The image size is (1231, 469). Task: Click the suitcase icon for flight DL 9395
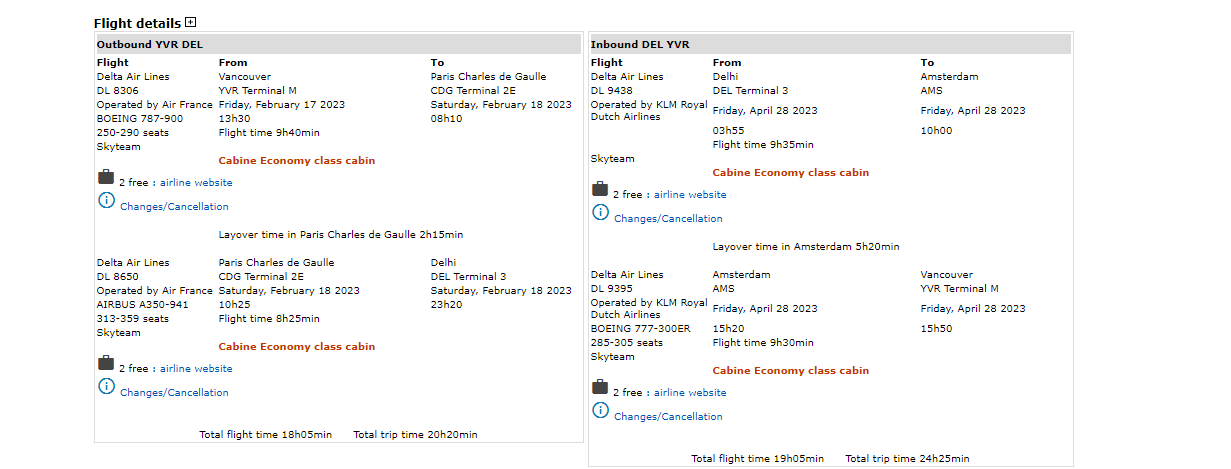click(x=600, y=388)
